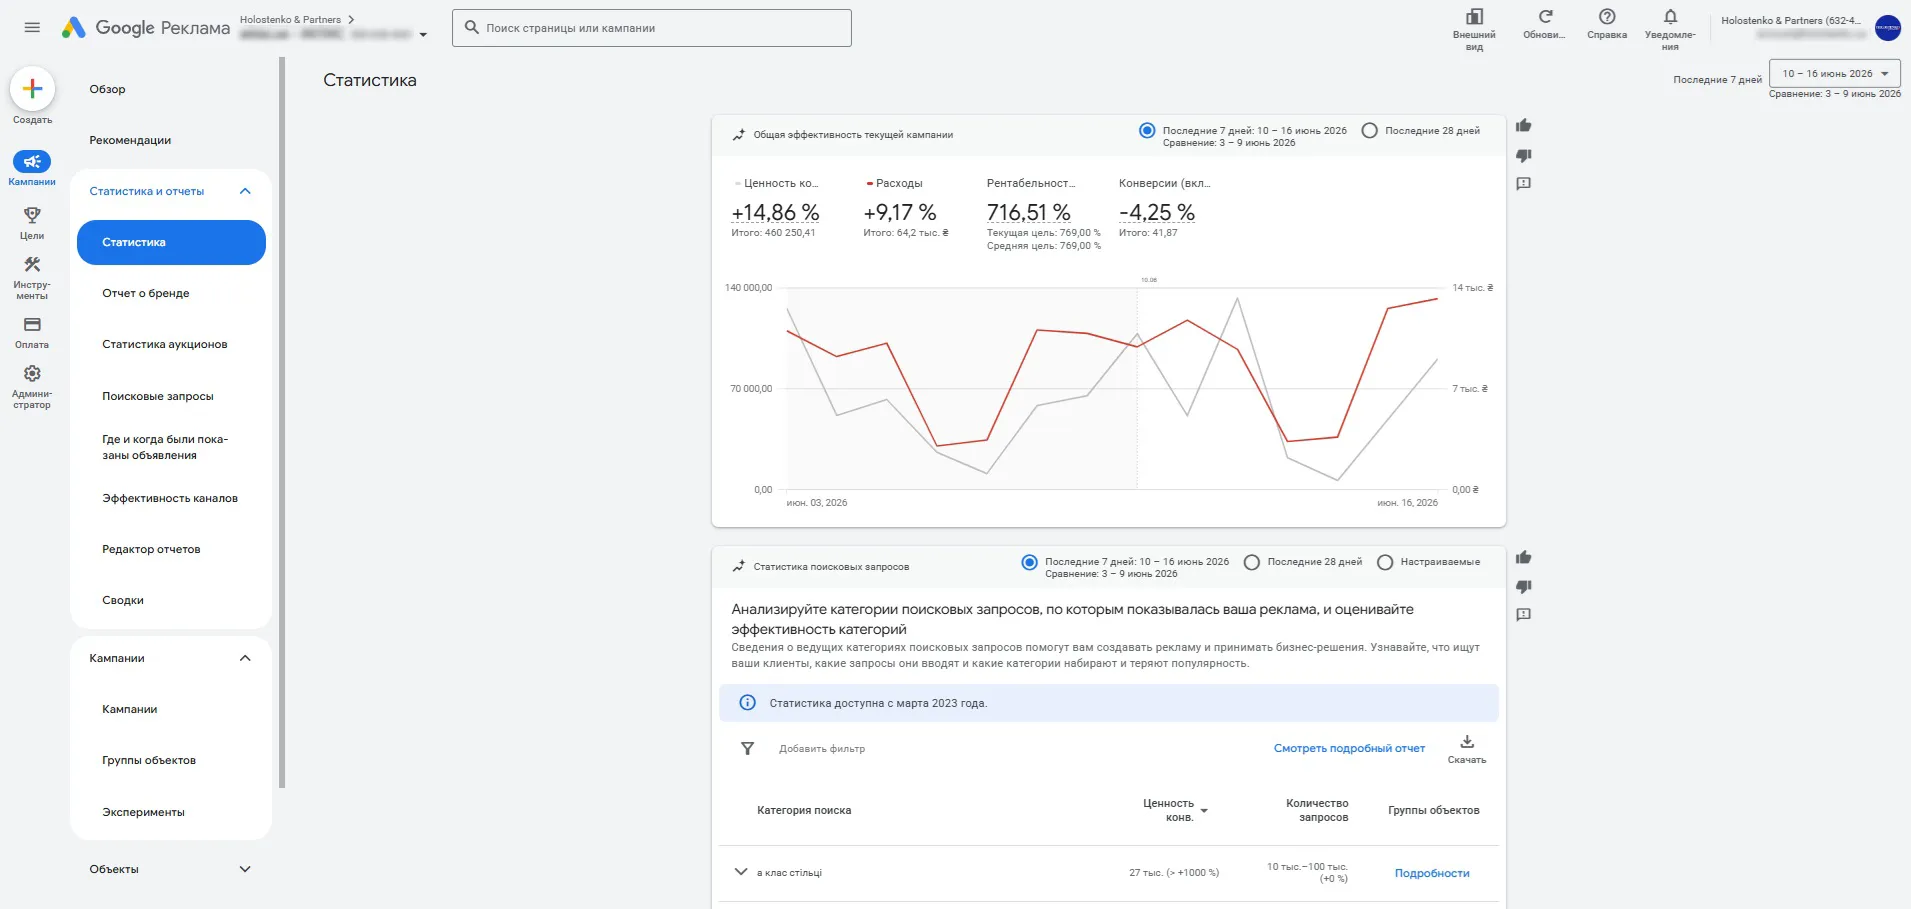Leave feedback on campaign performance card

1523,184
